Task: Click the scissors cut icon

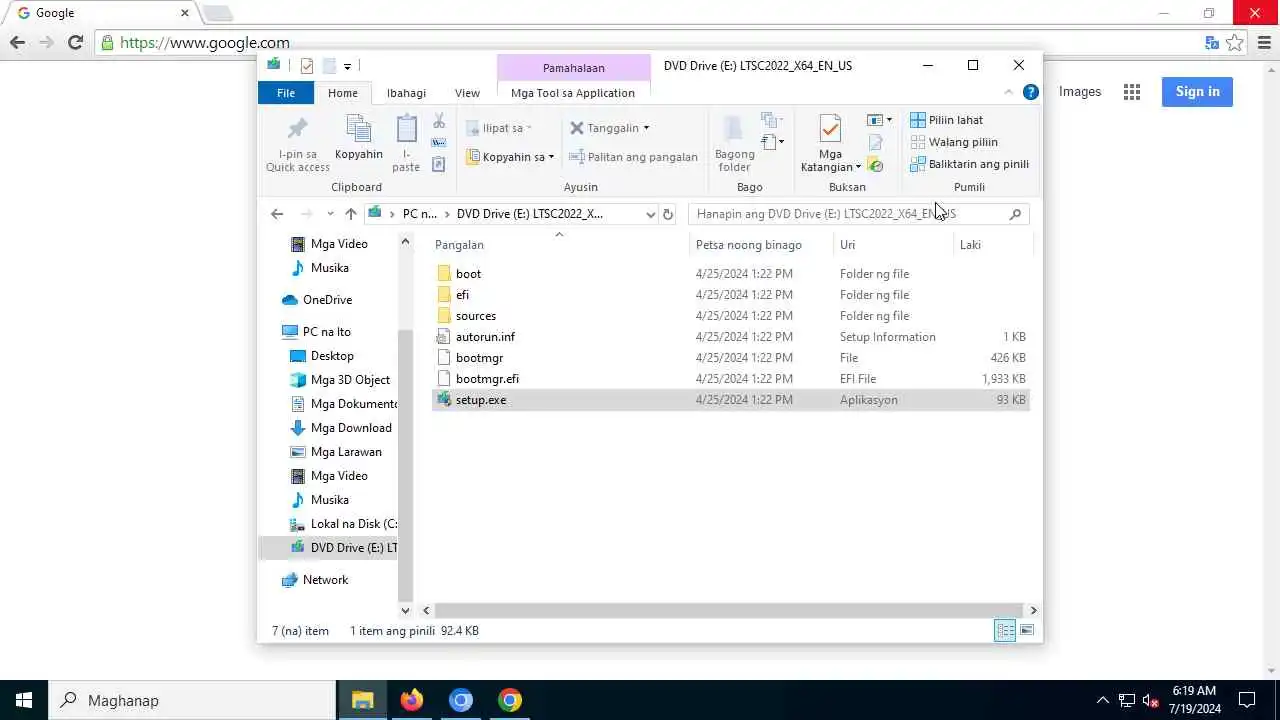Action: click(x=439, y=121)
